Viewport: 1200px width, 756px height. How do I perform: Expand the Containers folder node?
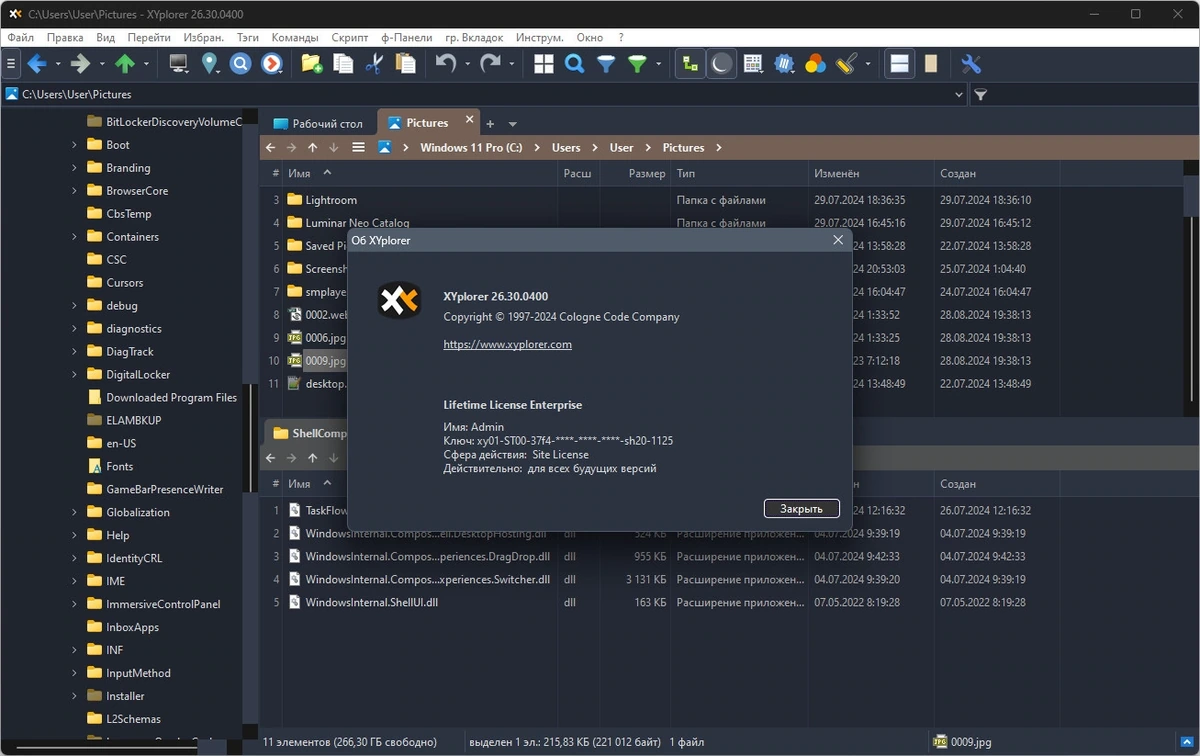pos(75,237)
